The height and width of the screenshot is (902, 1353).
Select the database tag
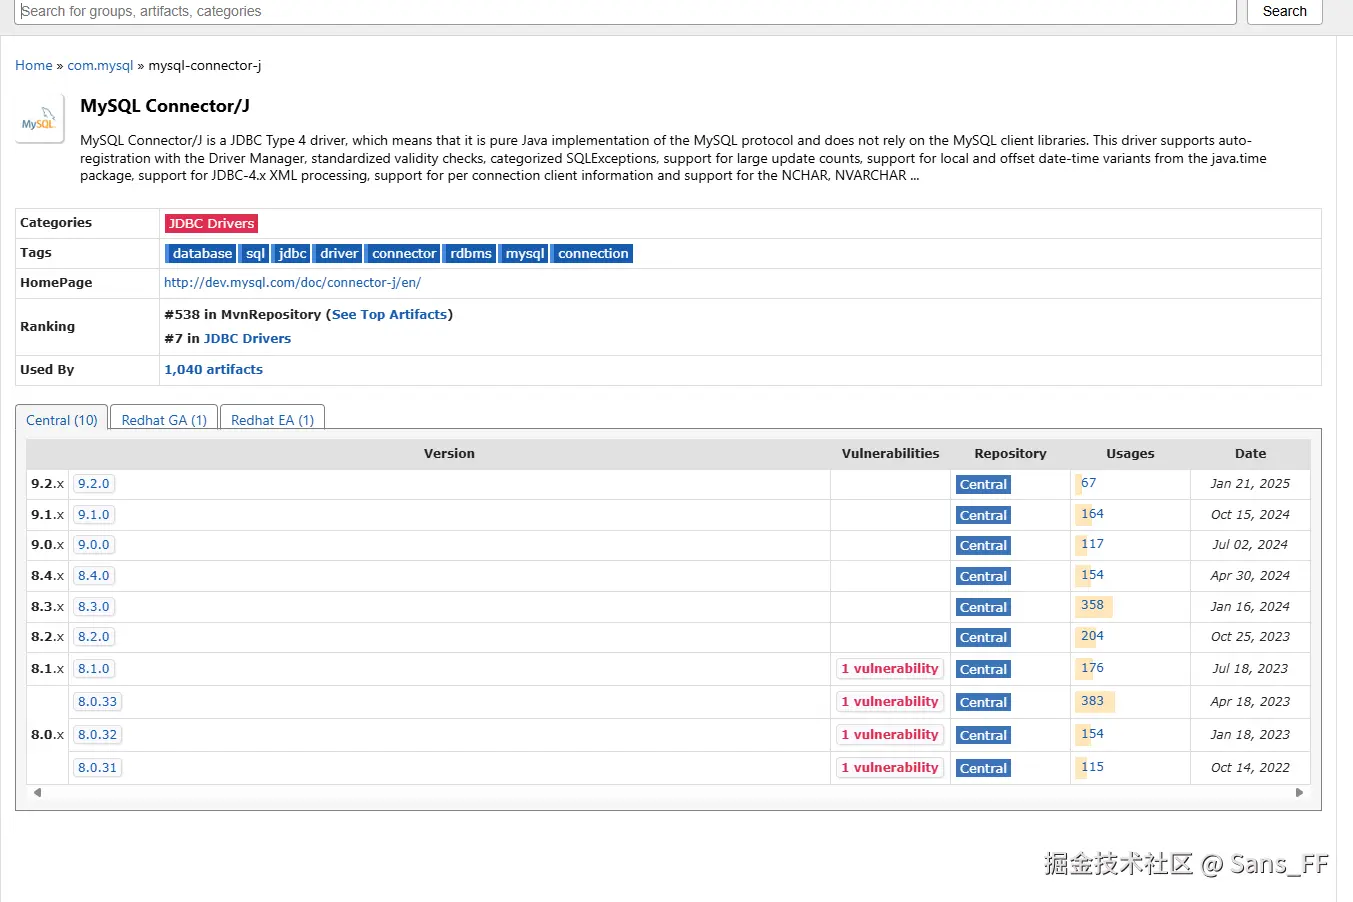201,254
